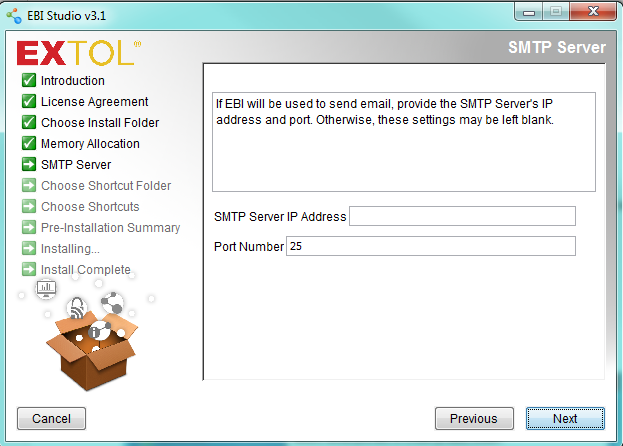This screenshot has width=623, height=446.
Task: Click the License Agreement checkmark icon
Action: [29, 101]
